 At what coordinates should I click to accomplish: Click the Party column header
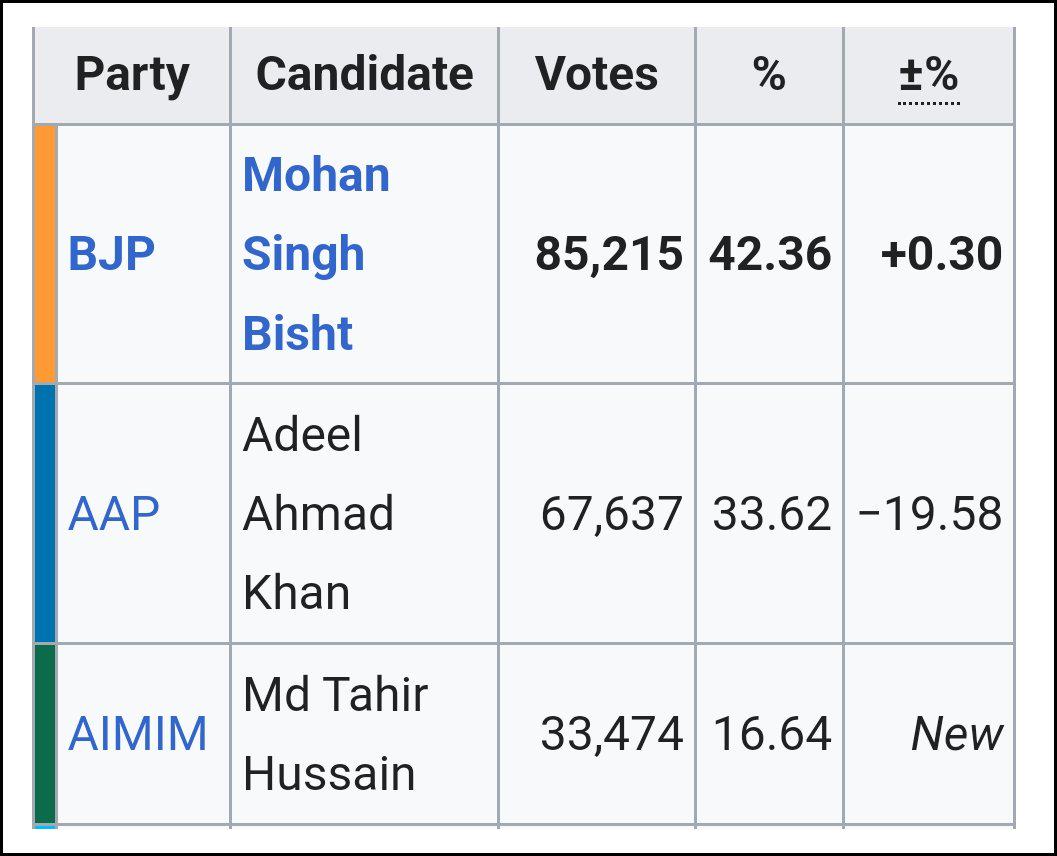(x=132, y=75)
